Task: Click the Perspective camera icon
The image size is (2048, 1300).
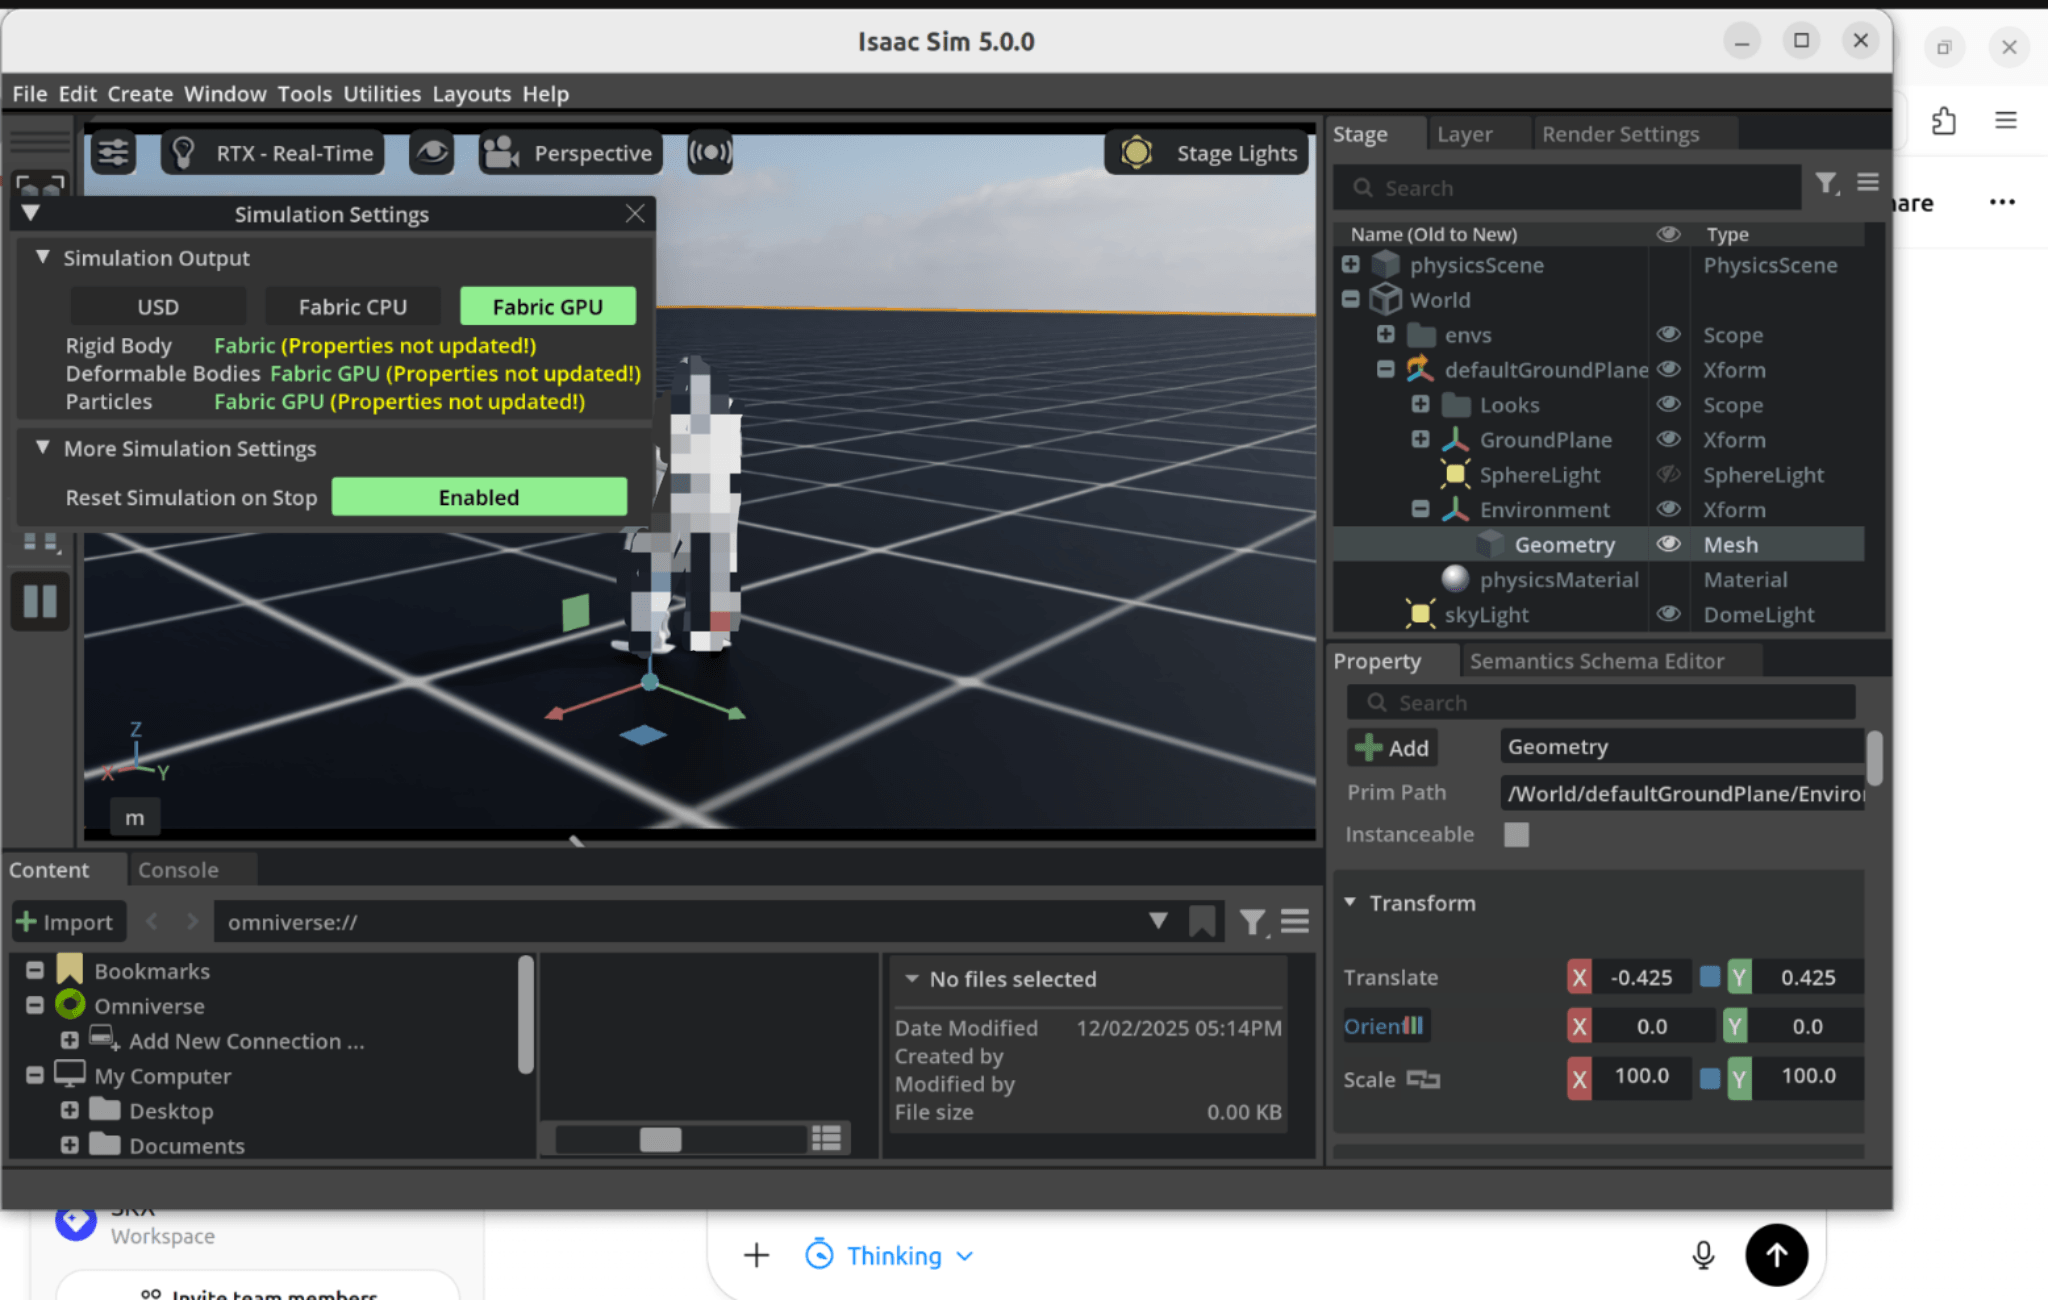Action: 501,152
